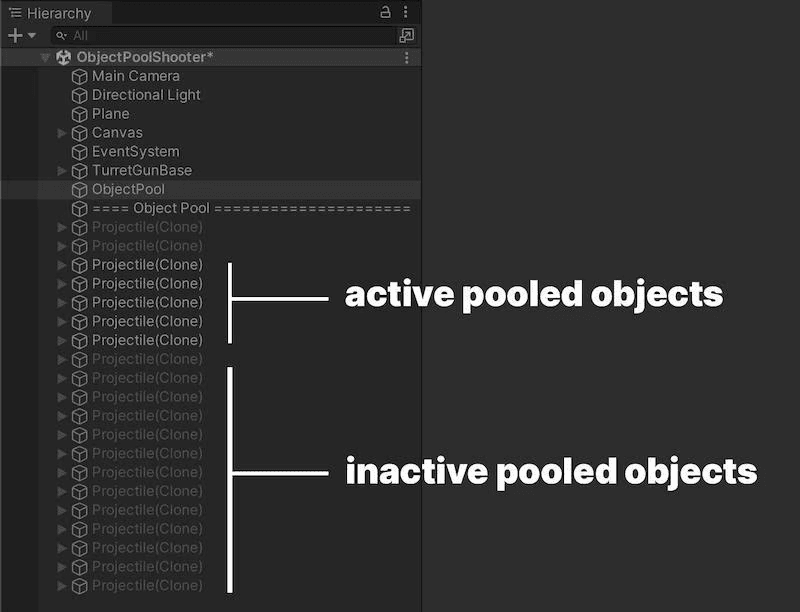Click the scene icon beside ObjectPoolShooter
Viewport: 800px width, 612px height.
point(62,57)
